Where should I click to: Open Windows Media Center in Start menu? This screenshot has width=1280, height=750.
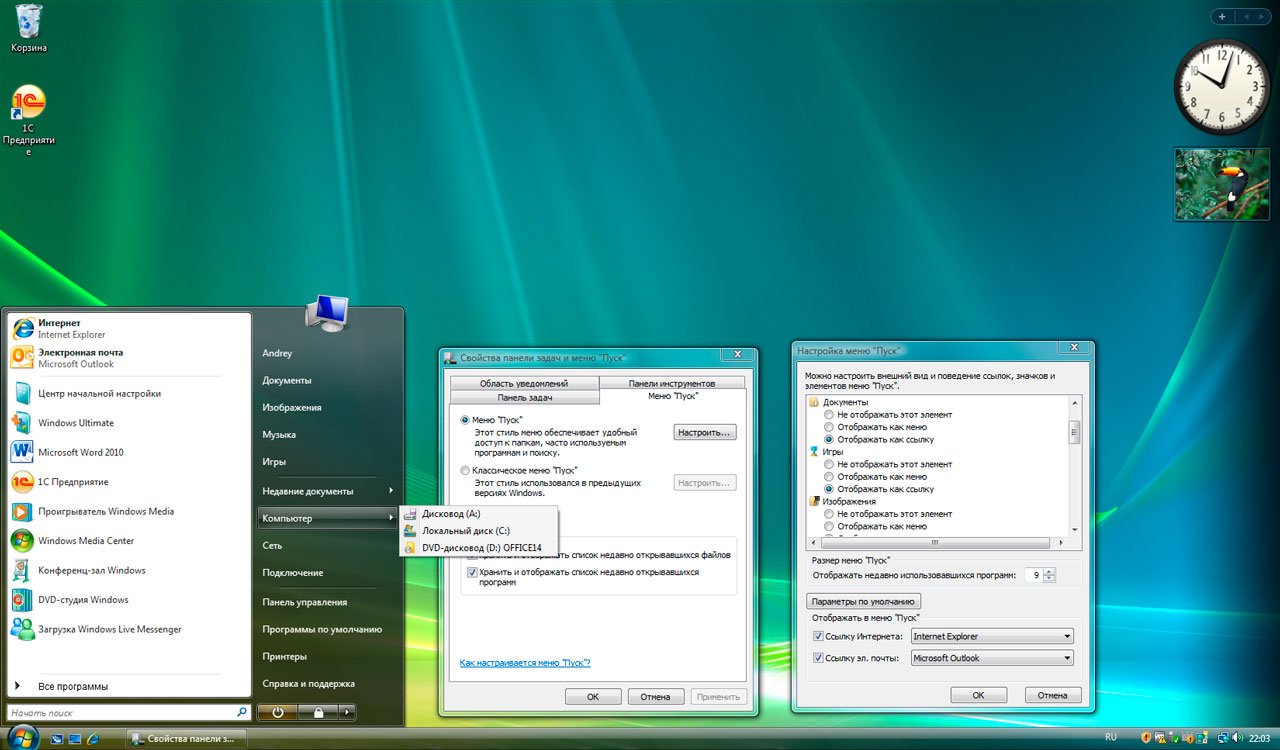(x=85, y=541)
